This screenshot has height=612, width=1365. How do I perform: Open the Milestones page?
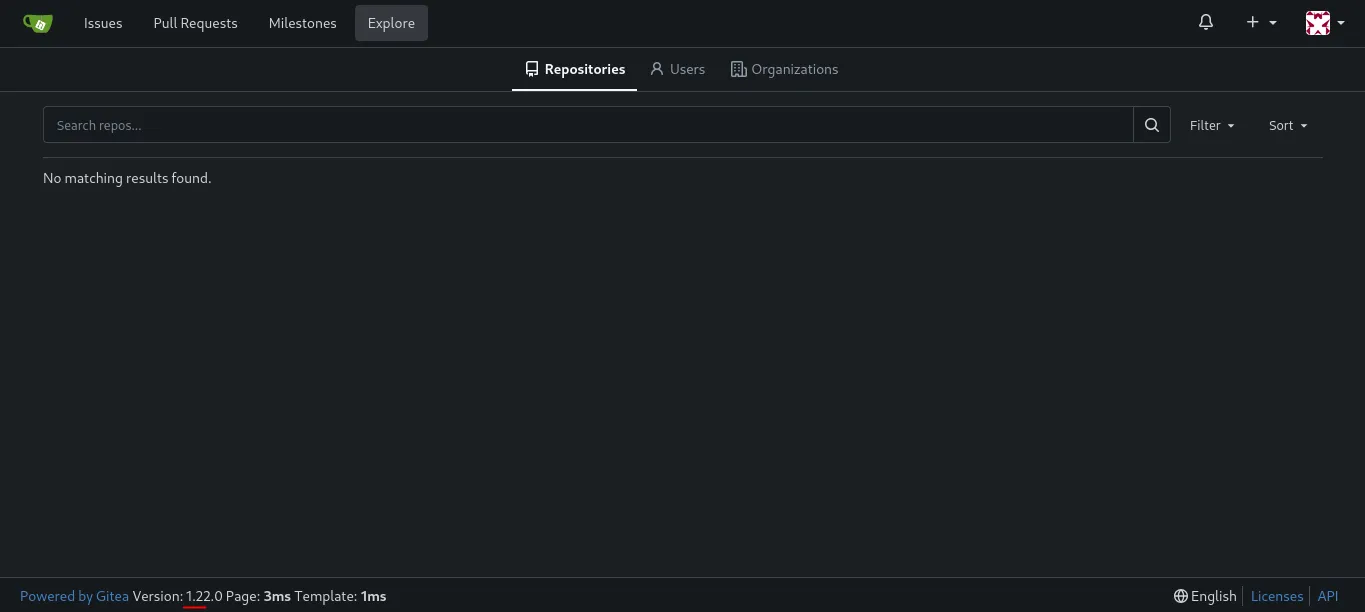(302, 23)
